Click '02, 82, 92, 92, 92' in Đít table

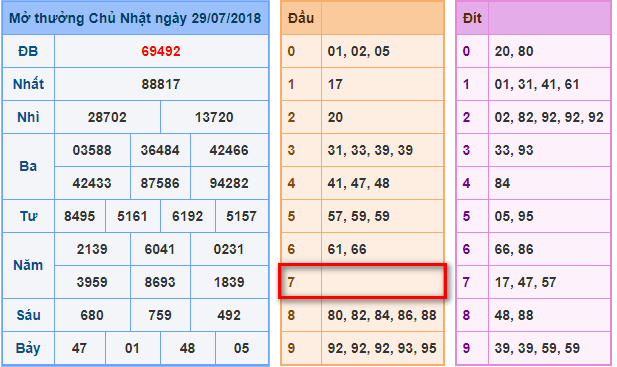[x=549, y=117]
